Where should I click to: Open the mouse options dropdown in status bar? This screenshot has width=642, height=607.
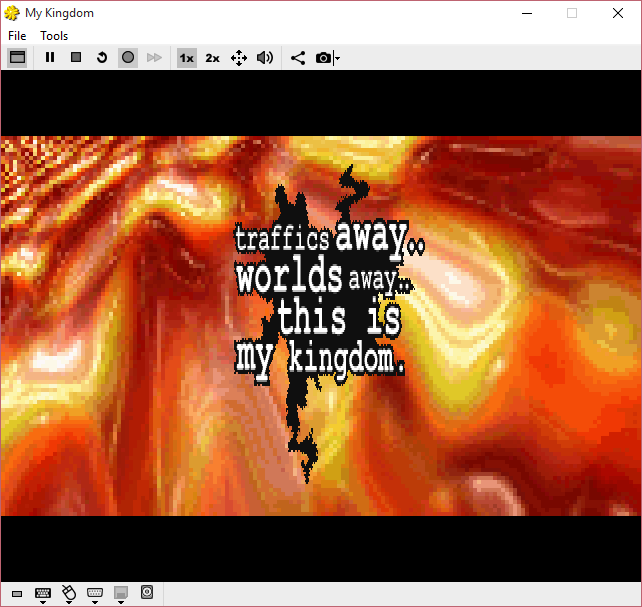point(69,594)
